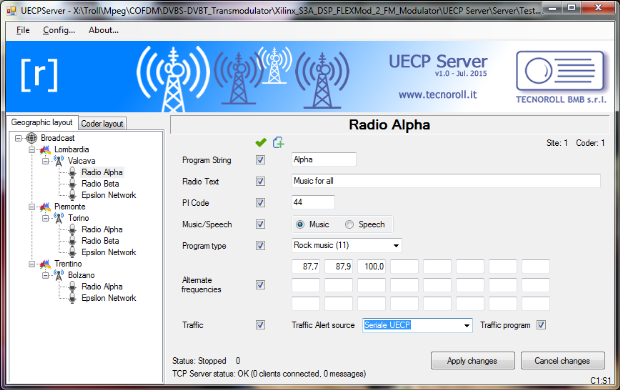The image size is (620, 390).
Task: Click the Radio Text input field
Action: coord(446,181)
